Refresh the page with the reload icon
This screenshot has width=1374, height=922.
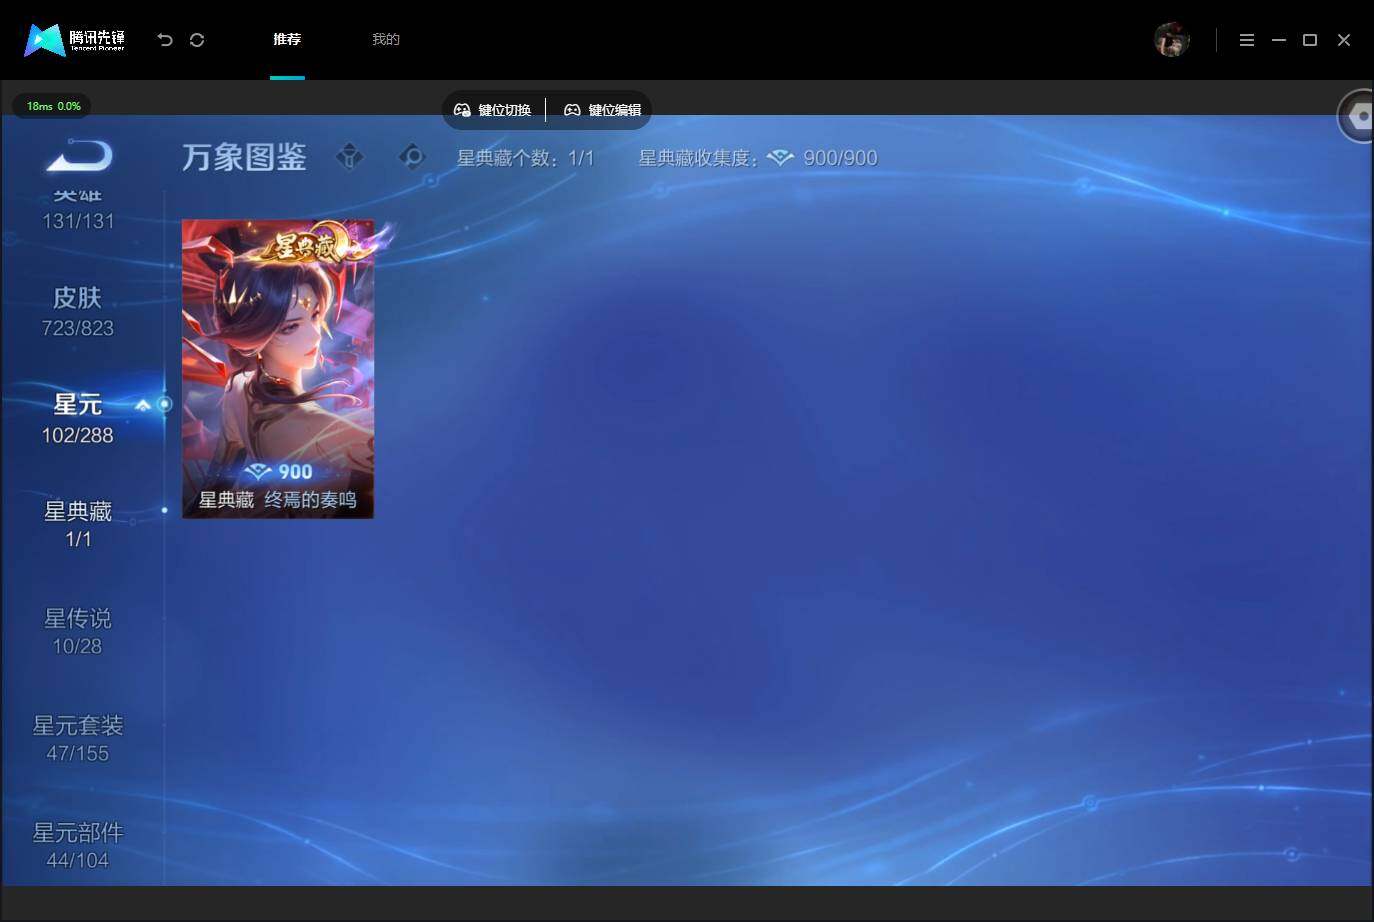[197, 40]
